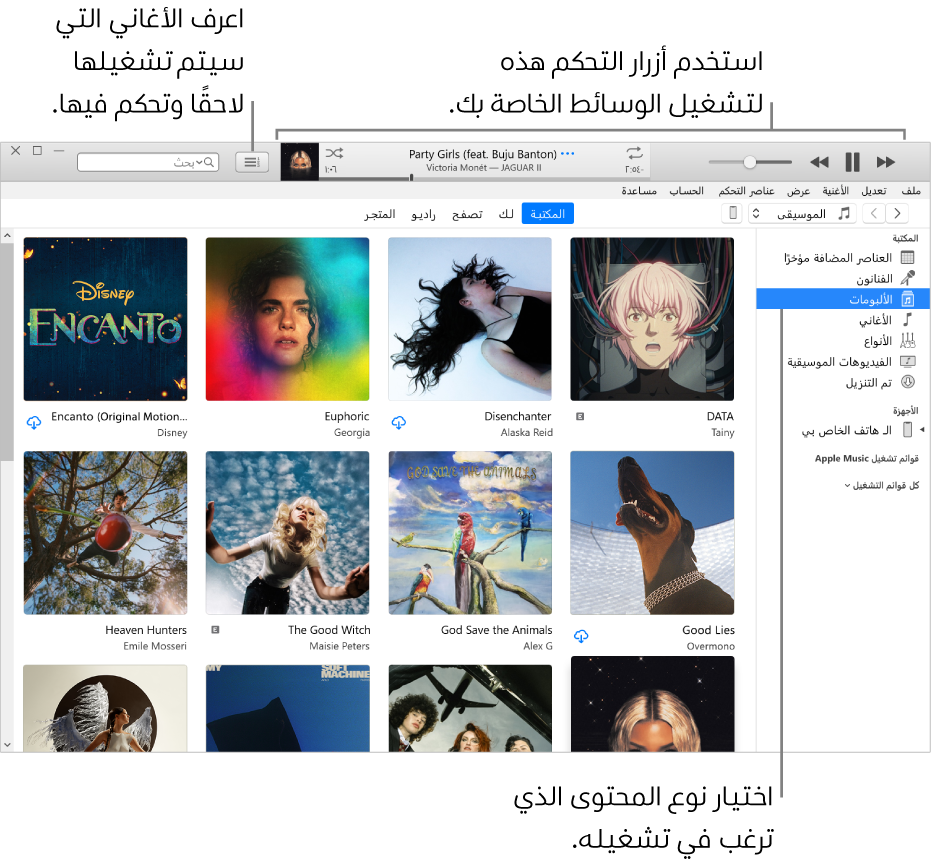Switch to the المكتبة tab

coord(547,214)
